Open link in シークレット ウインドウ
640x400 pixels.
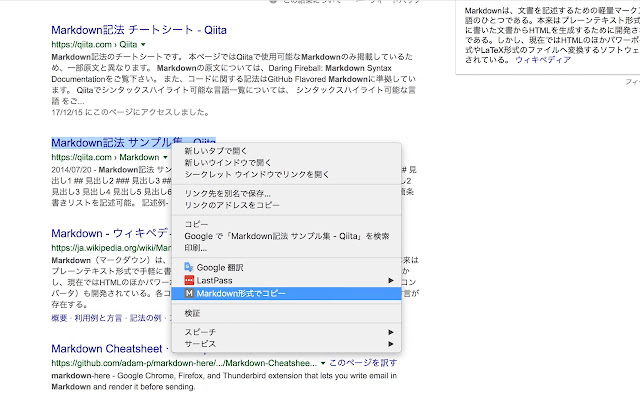tap(286, 174)
